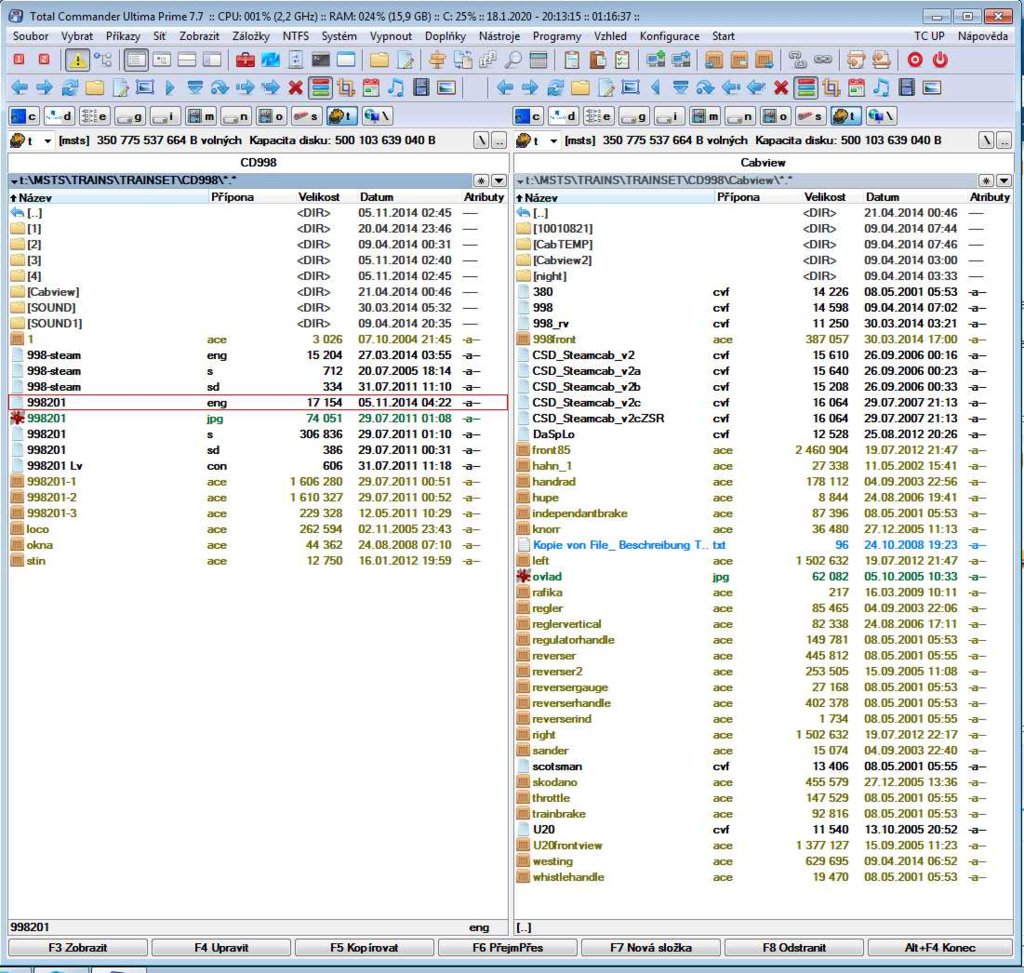The height and width of the screenshot is (973, 1024).
Task: Open left panel directory history arrow button
Action: 499,180
